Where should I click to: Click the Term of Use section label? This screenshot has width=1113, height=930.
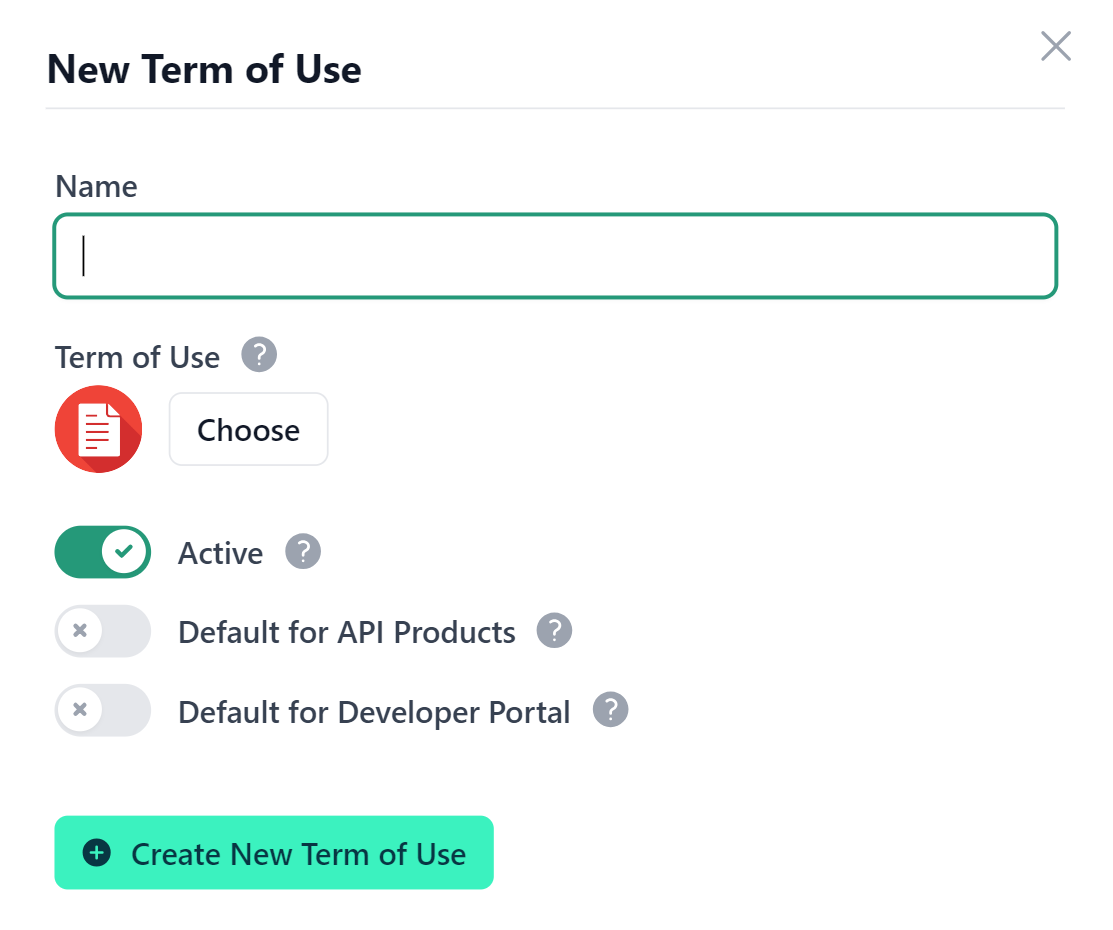click(x=137, y=356)
